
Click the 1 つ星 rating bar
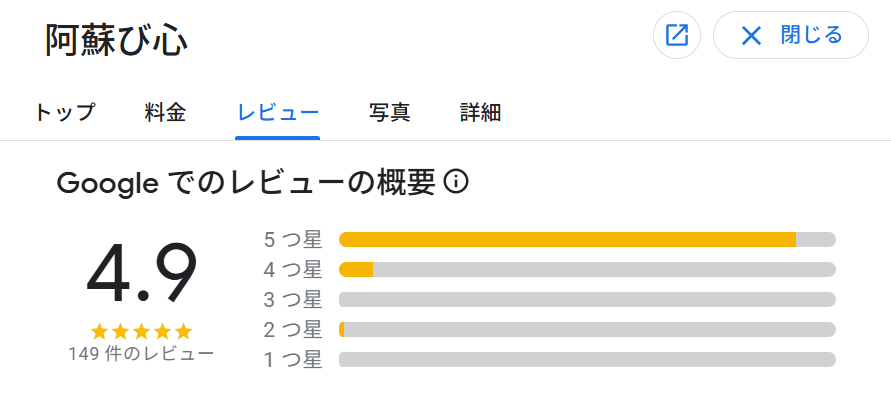tap(587, 360)
